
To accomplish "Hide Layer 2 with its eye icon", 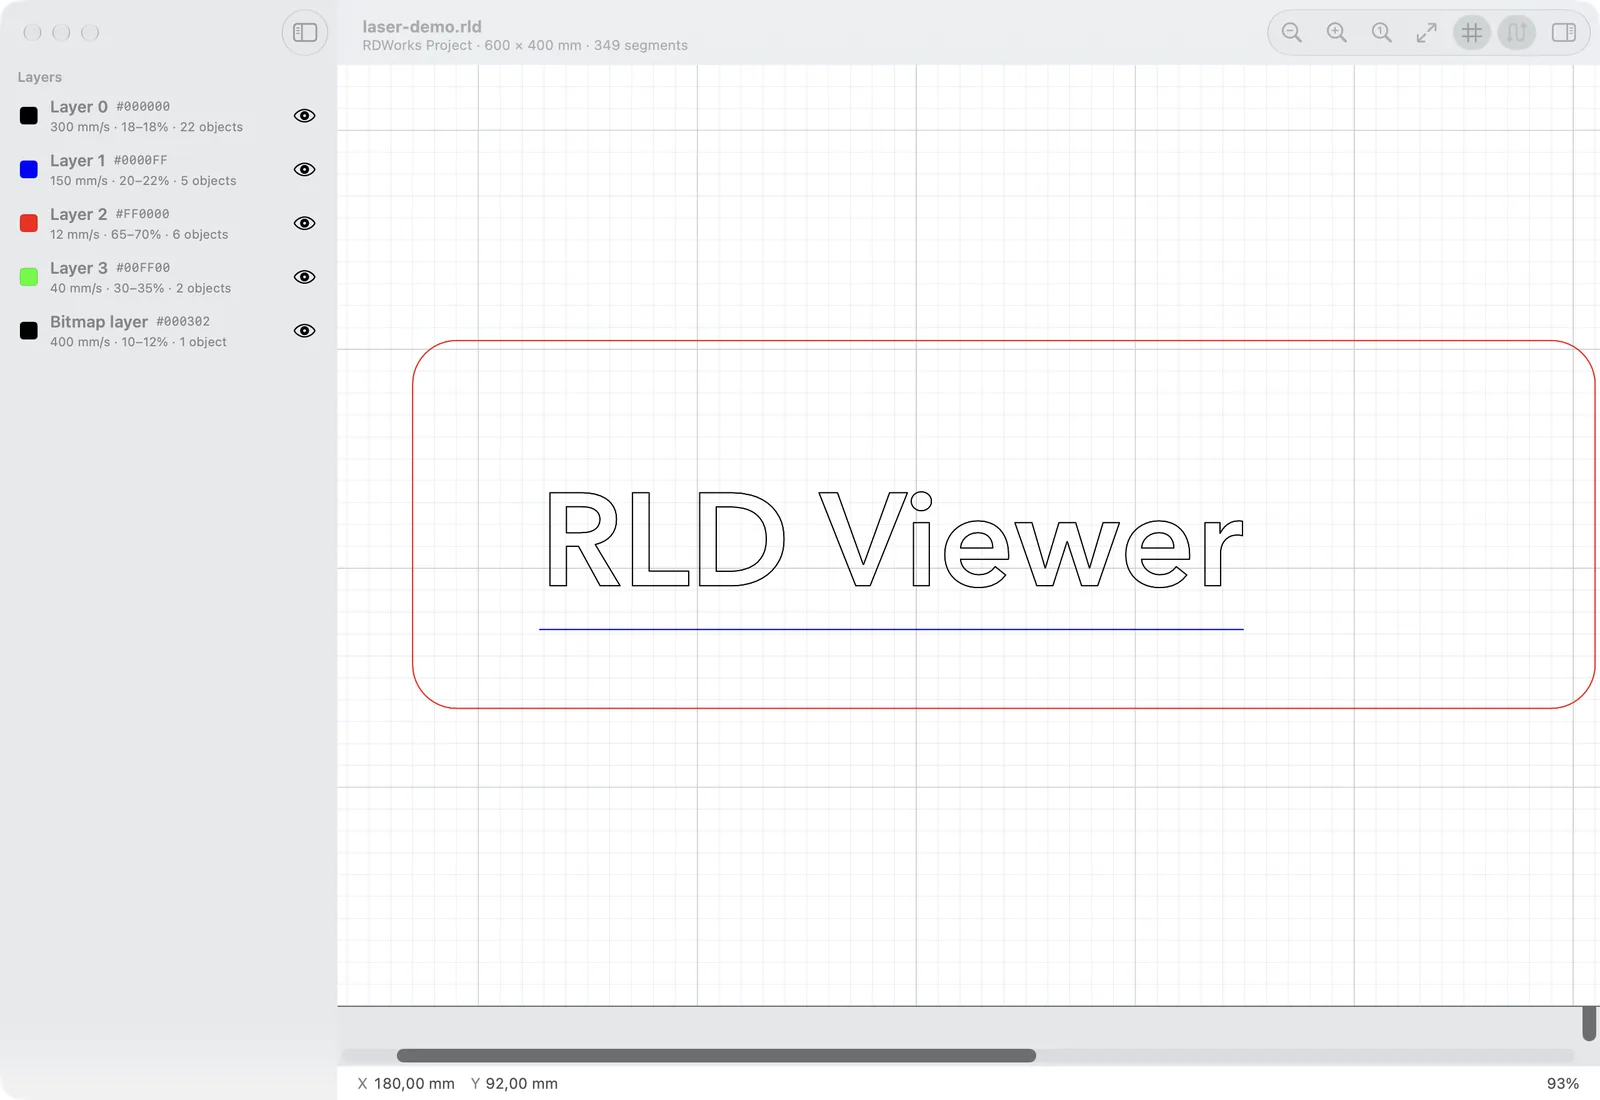I will pyautogui.click(x=305, y=223).
